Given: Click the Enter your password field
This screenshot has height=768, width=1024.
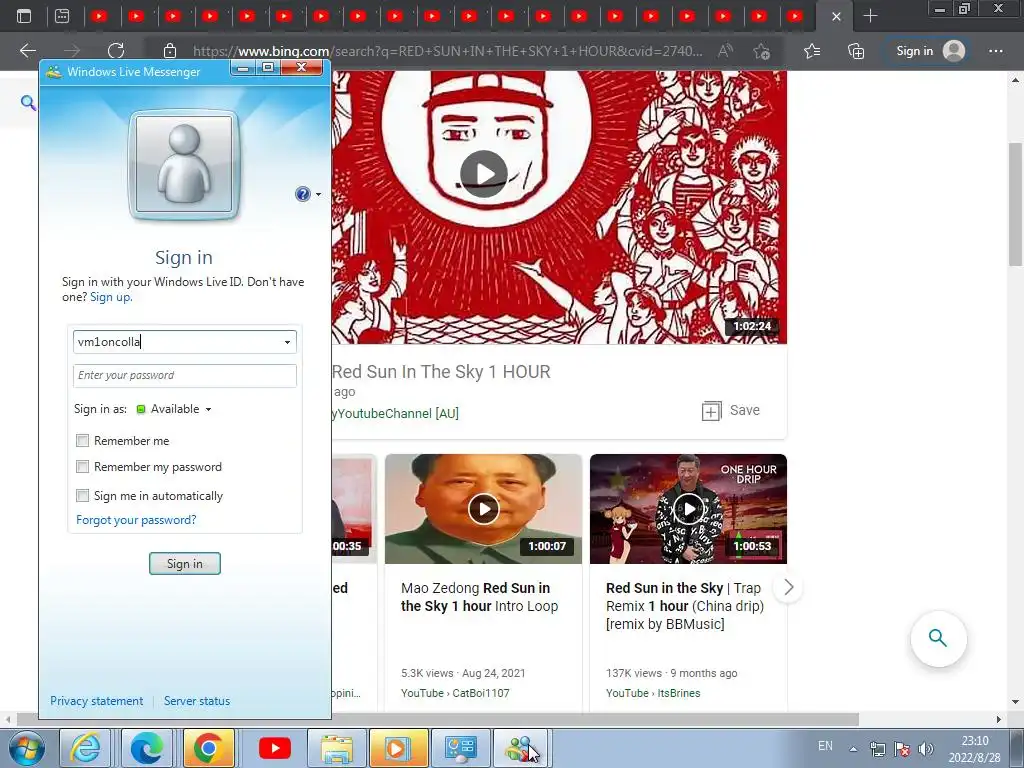Looking at the screenshot, I should [x=185, y=376].
